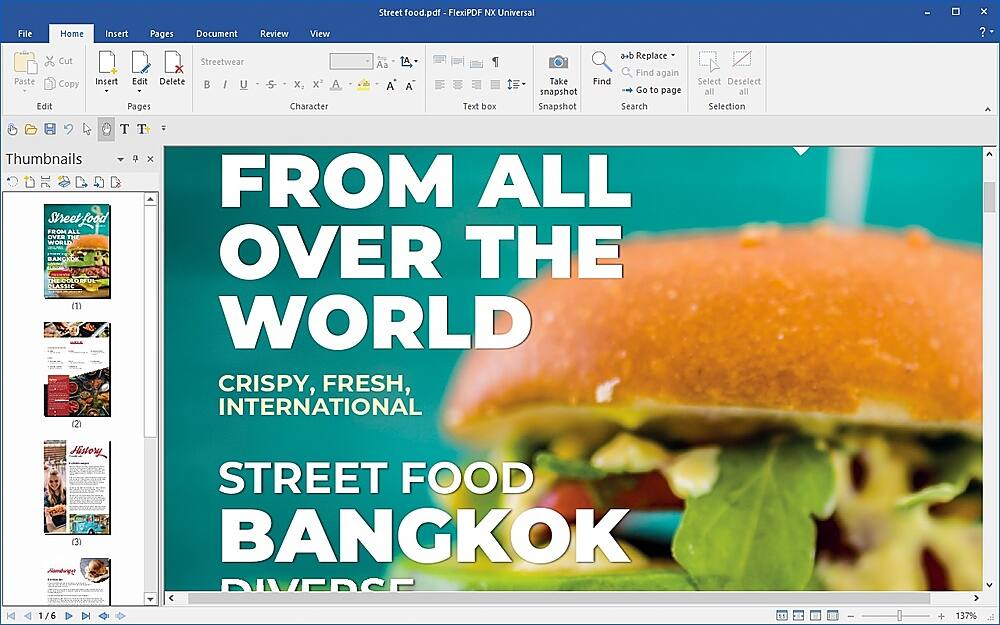Adjust the zoom slider in status bar
The width and height of the screenshot is (1000, 625).
[899, 615]
